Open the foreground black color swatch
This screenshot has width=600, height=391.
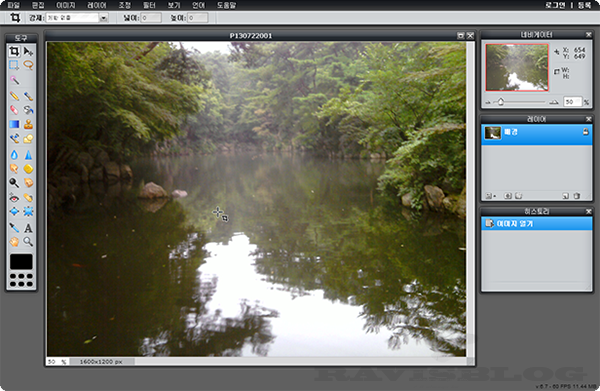coord(21,262)
